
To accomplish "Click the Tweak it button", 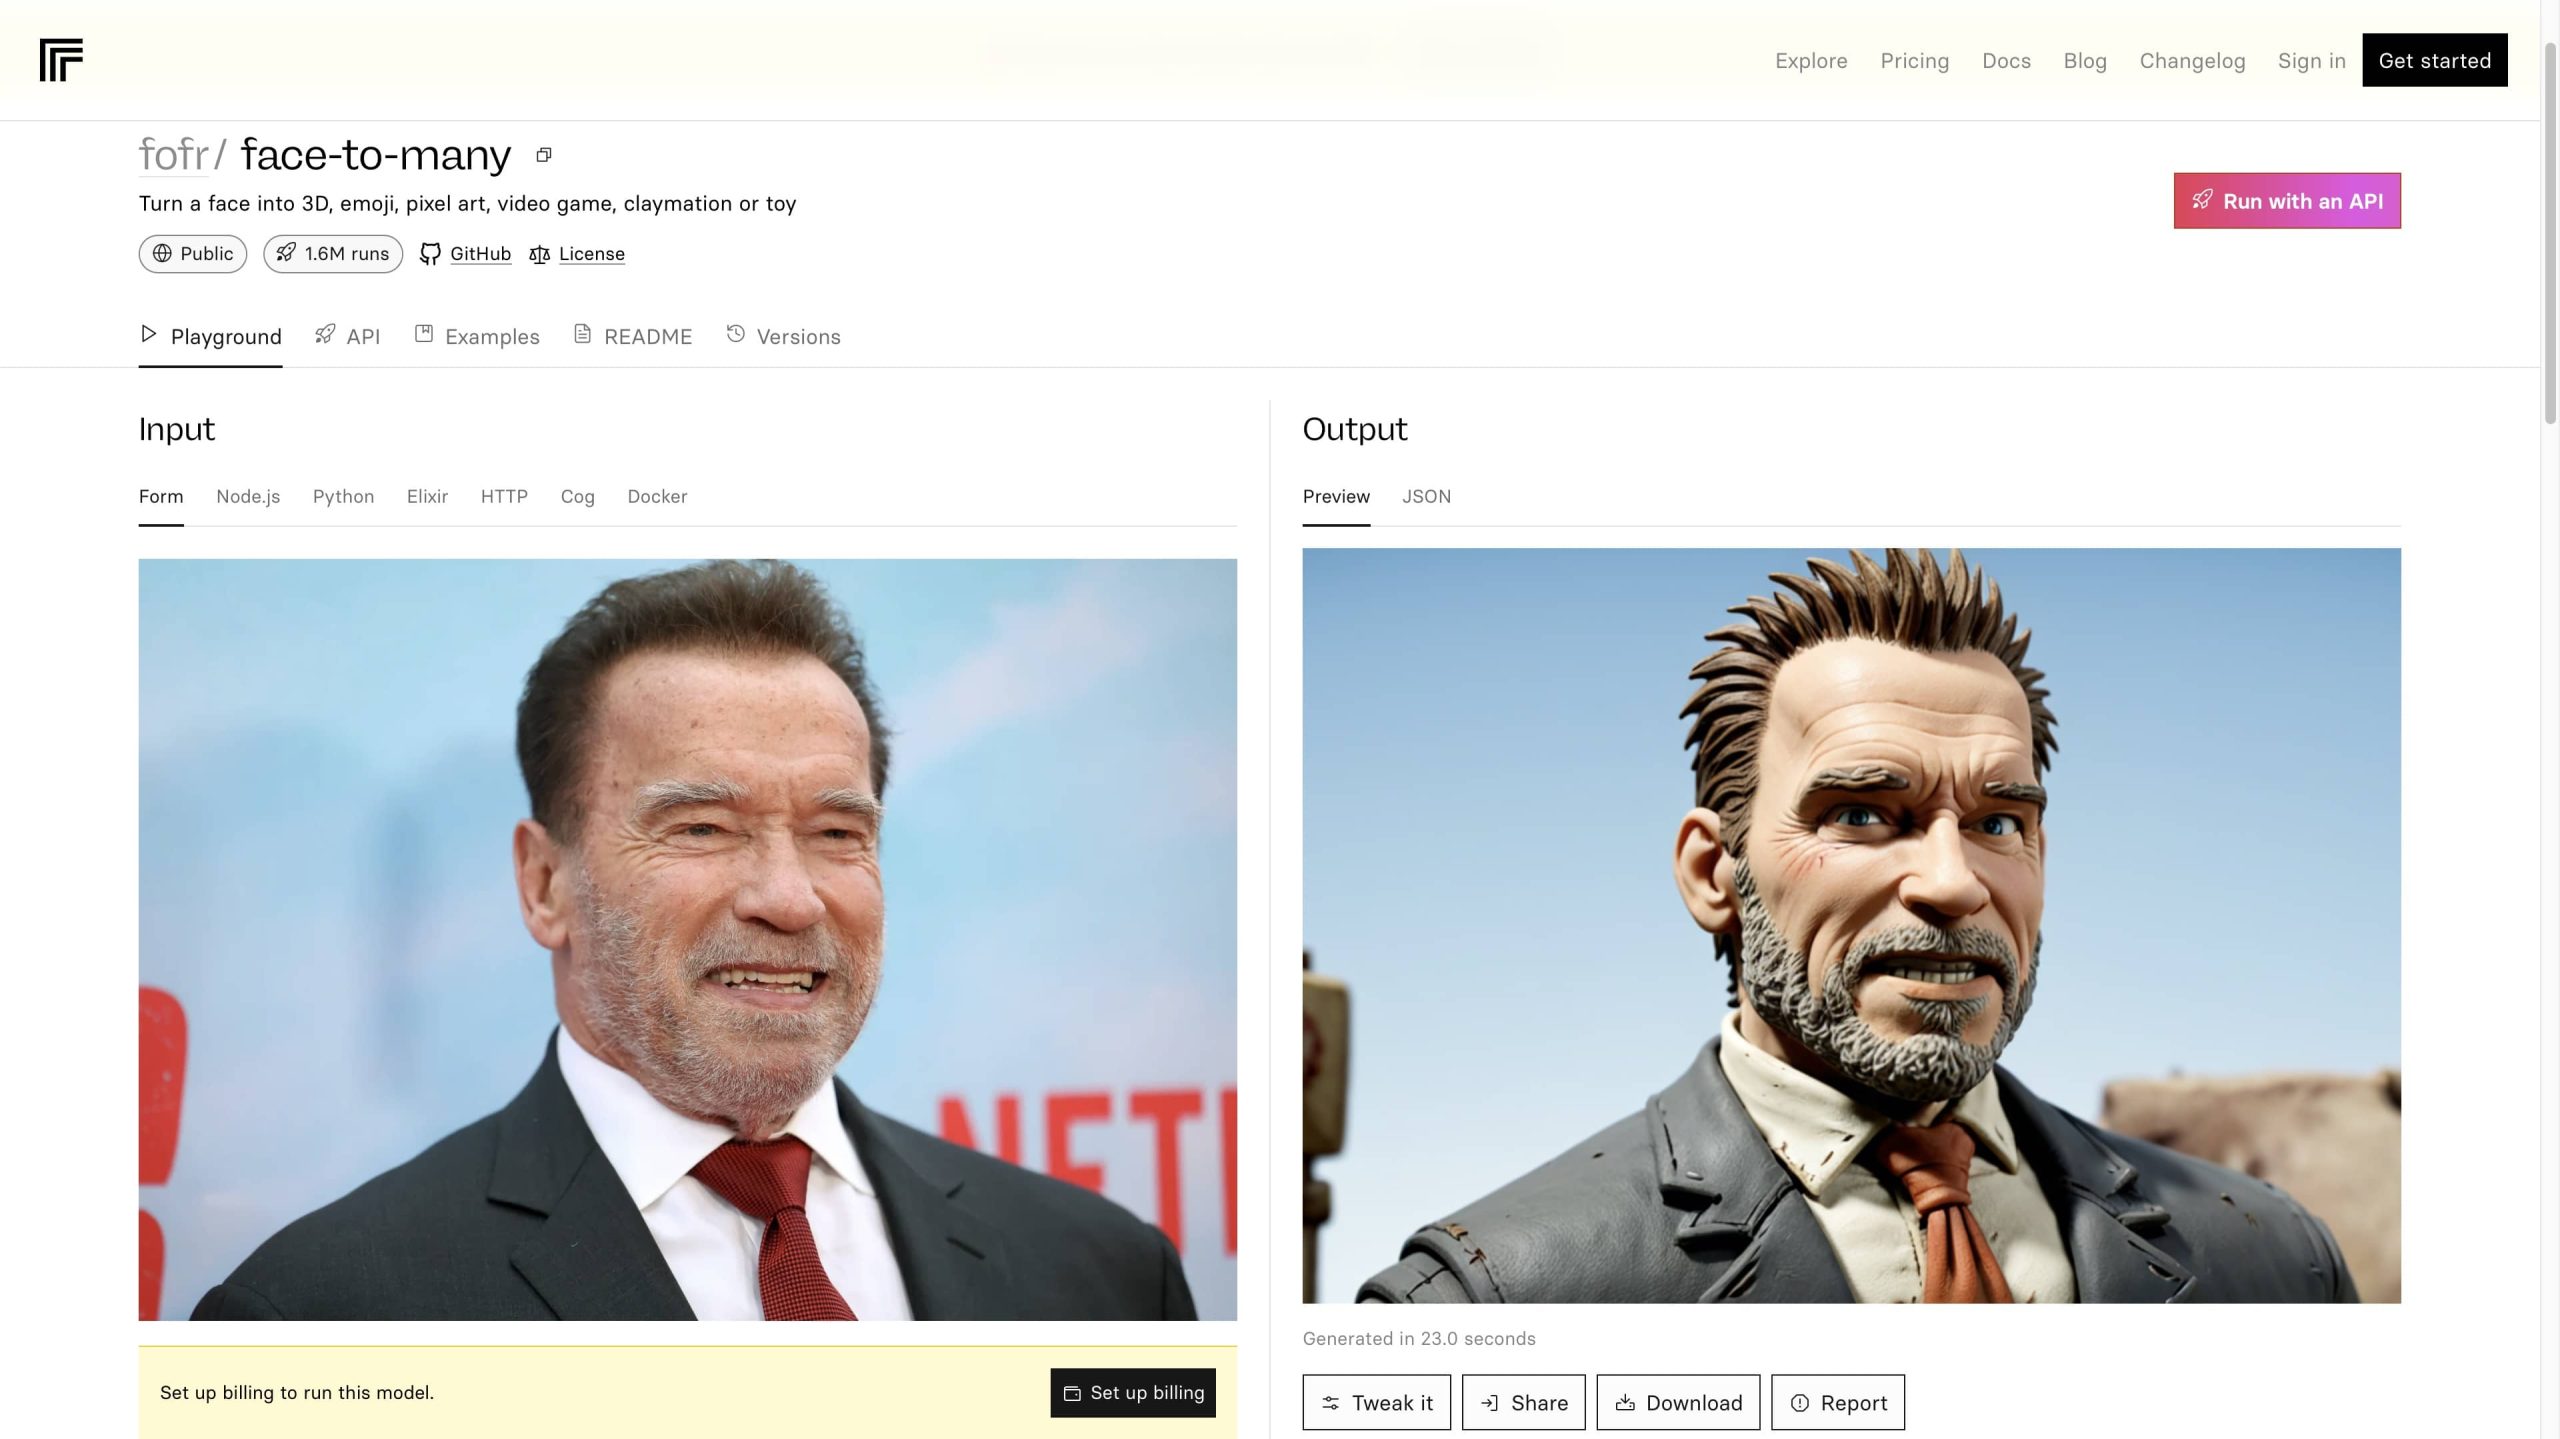I will tap(1376, 1402).
